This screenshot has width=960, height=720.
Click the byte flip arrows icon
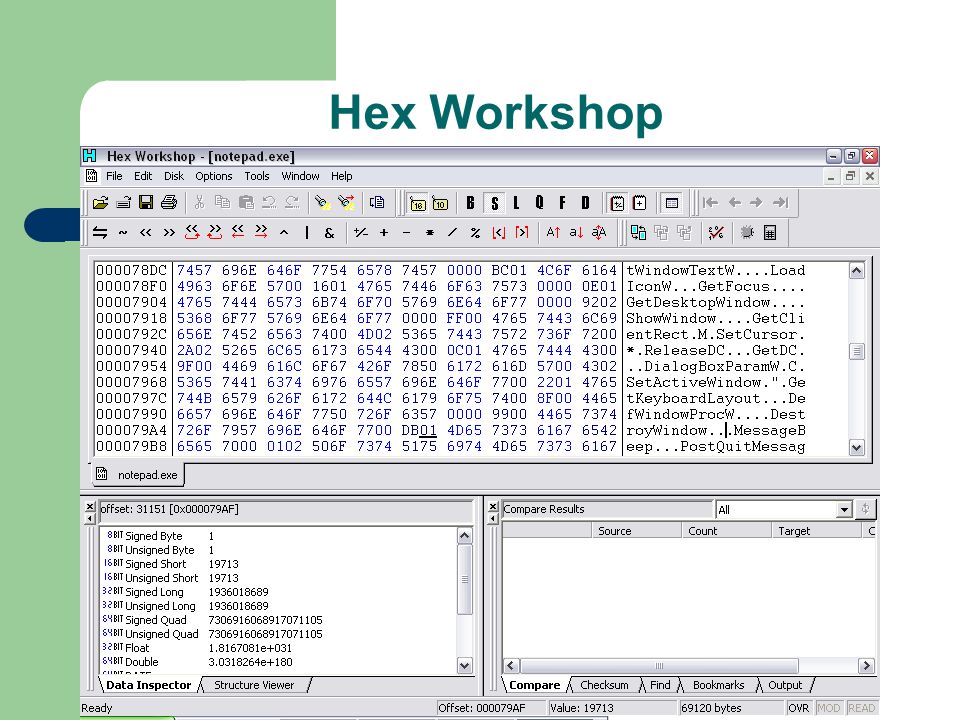click(x=100, y=233)
